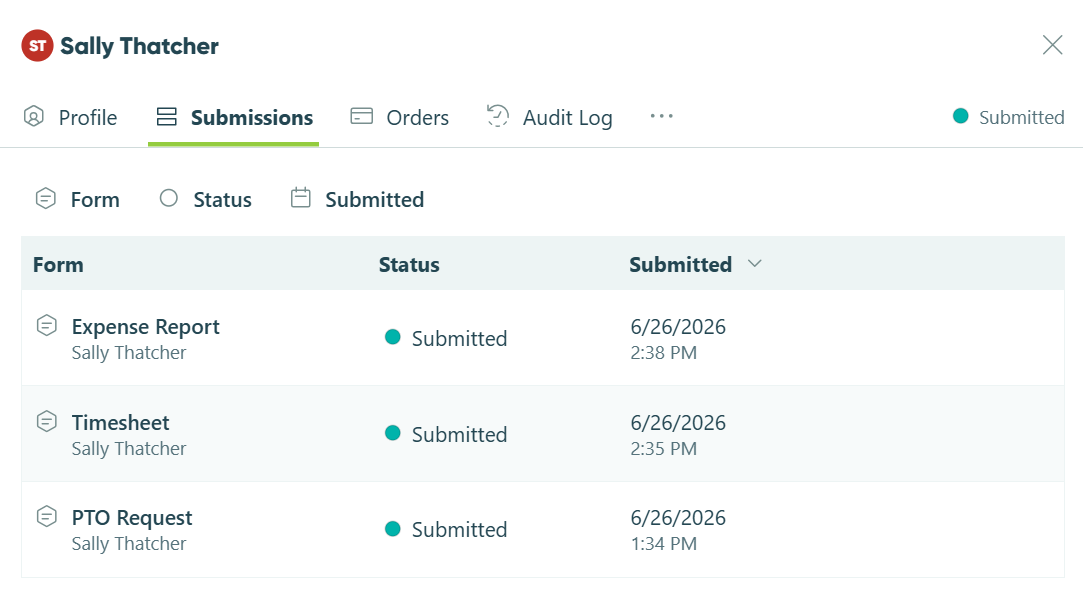Image resolution: width=1083 pixels, height=589 pixels.
Task: Open the Profile tab
Action: point(70,117)
